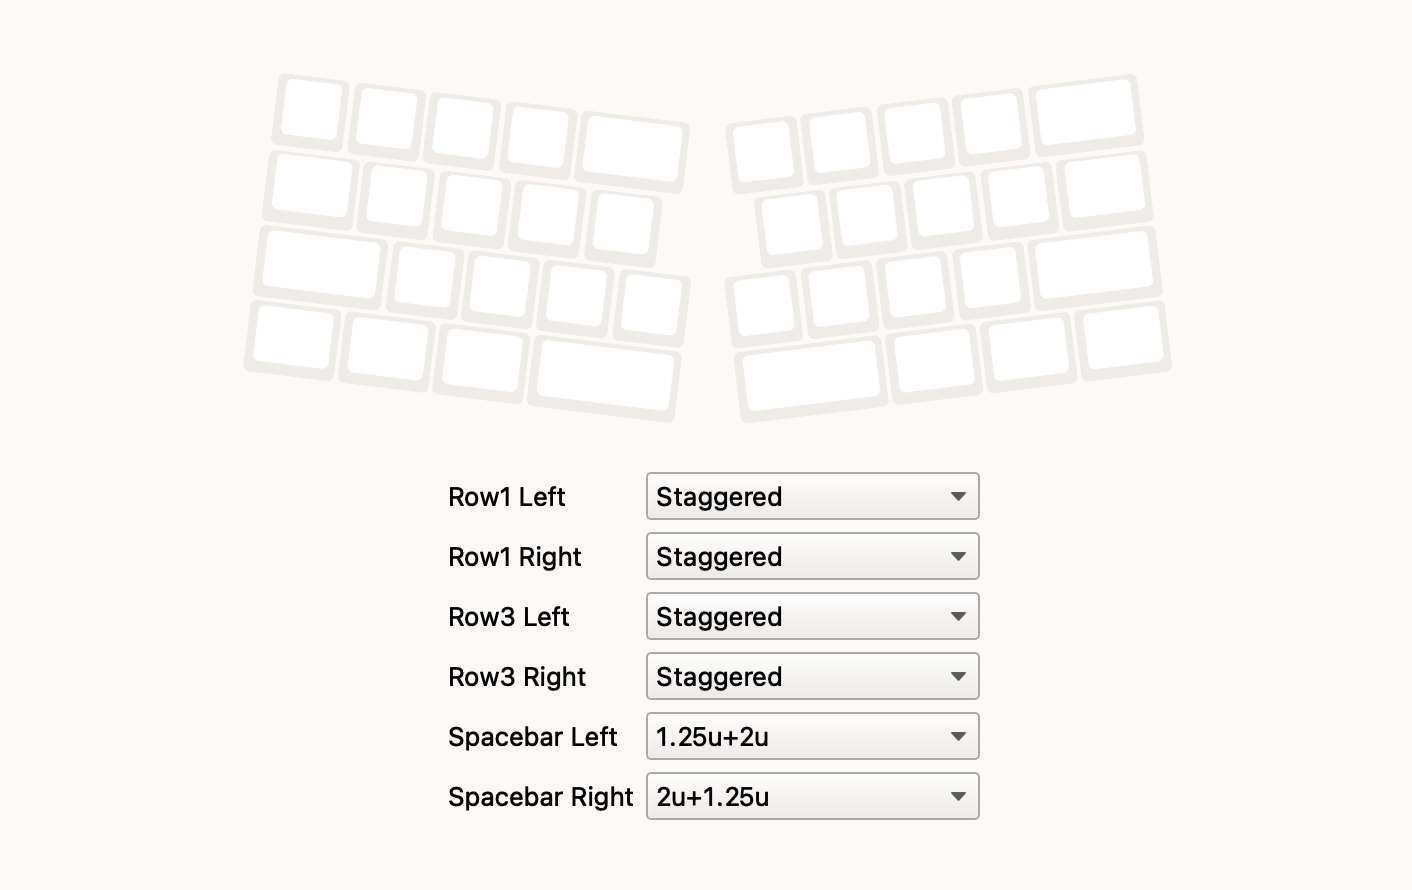Image resolution: width=1412 pixels, height=890 pixels.
Task: Click the top-left key of right half
Action: coord(765,155)
